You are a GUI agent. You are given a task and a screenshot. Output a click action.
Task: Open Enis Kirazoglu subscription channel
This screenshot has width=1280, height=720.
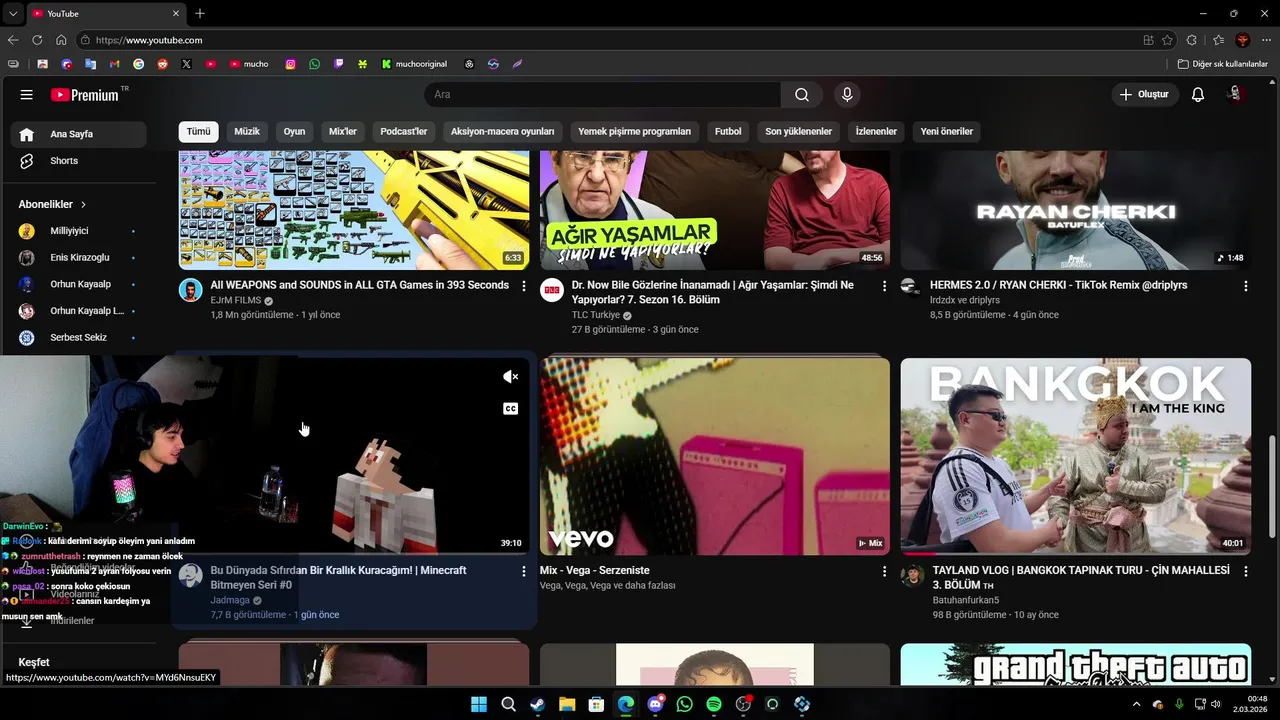(x=79, y=258)
